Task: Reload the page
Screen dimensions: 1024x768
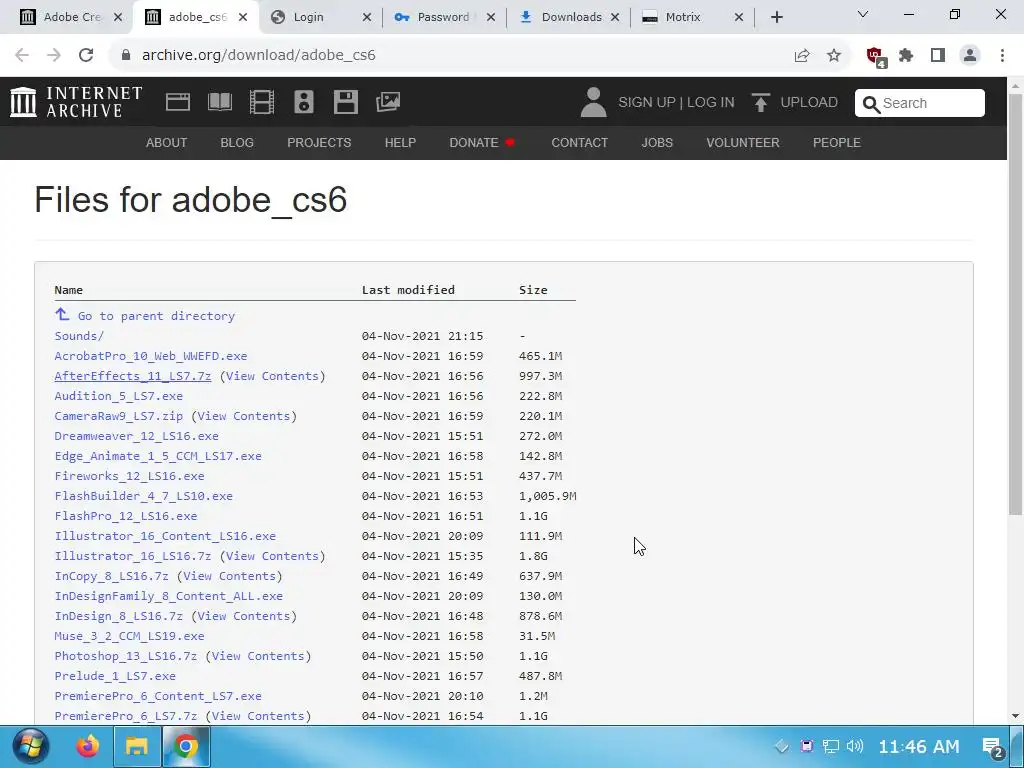Action: pyautogui.click(x=86, y=55)
